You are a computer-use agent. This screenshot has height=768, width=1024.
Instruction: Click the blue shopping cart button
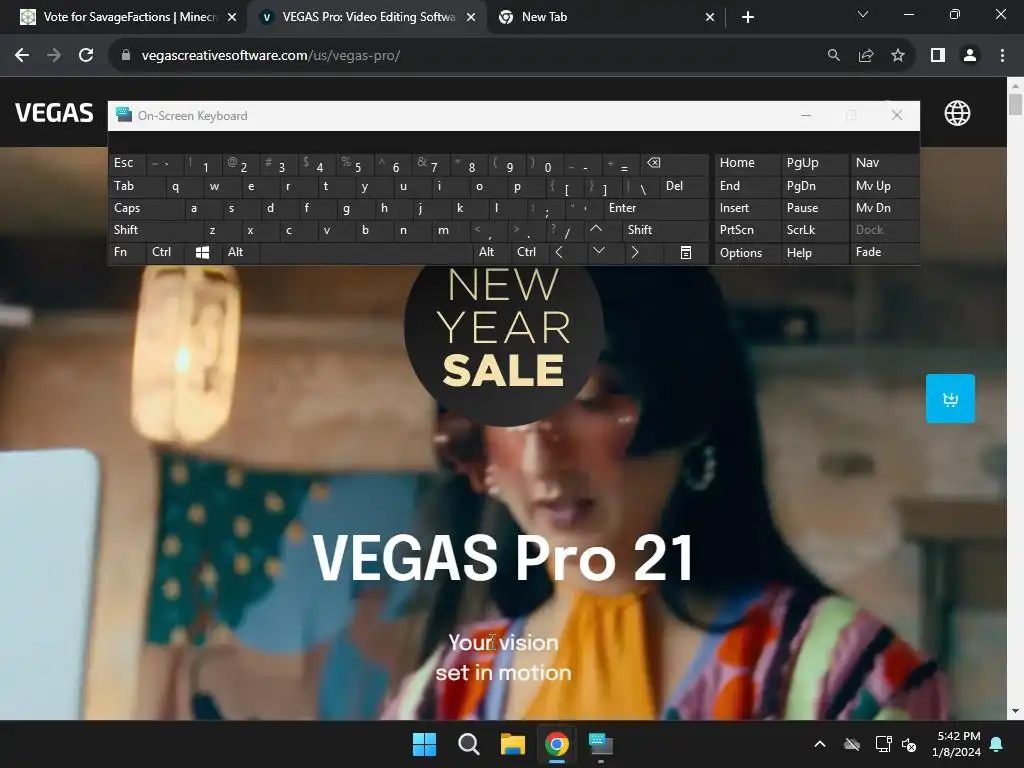point(950,398)
